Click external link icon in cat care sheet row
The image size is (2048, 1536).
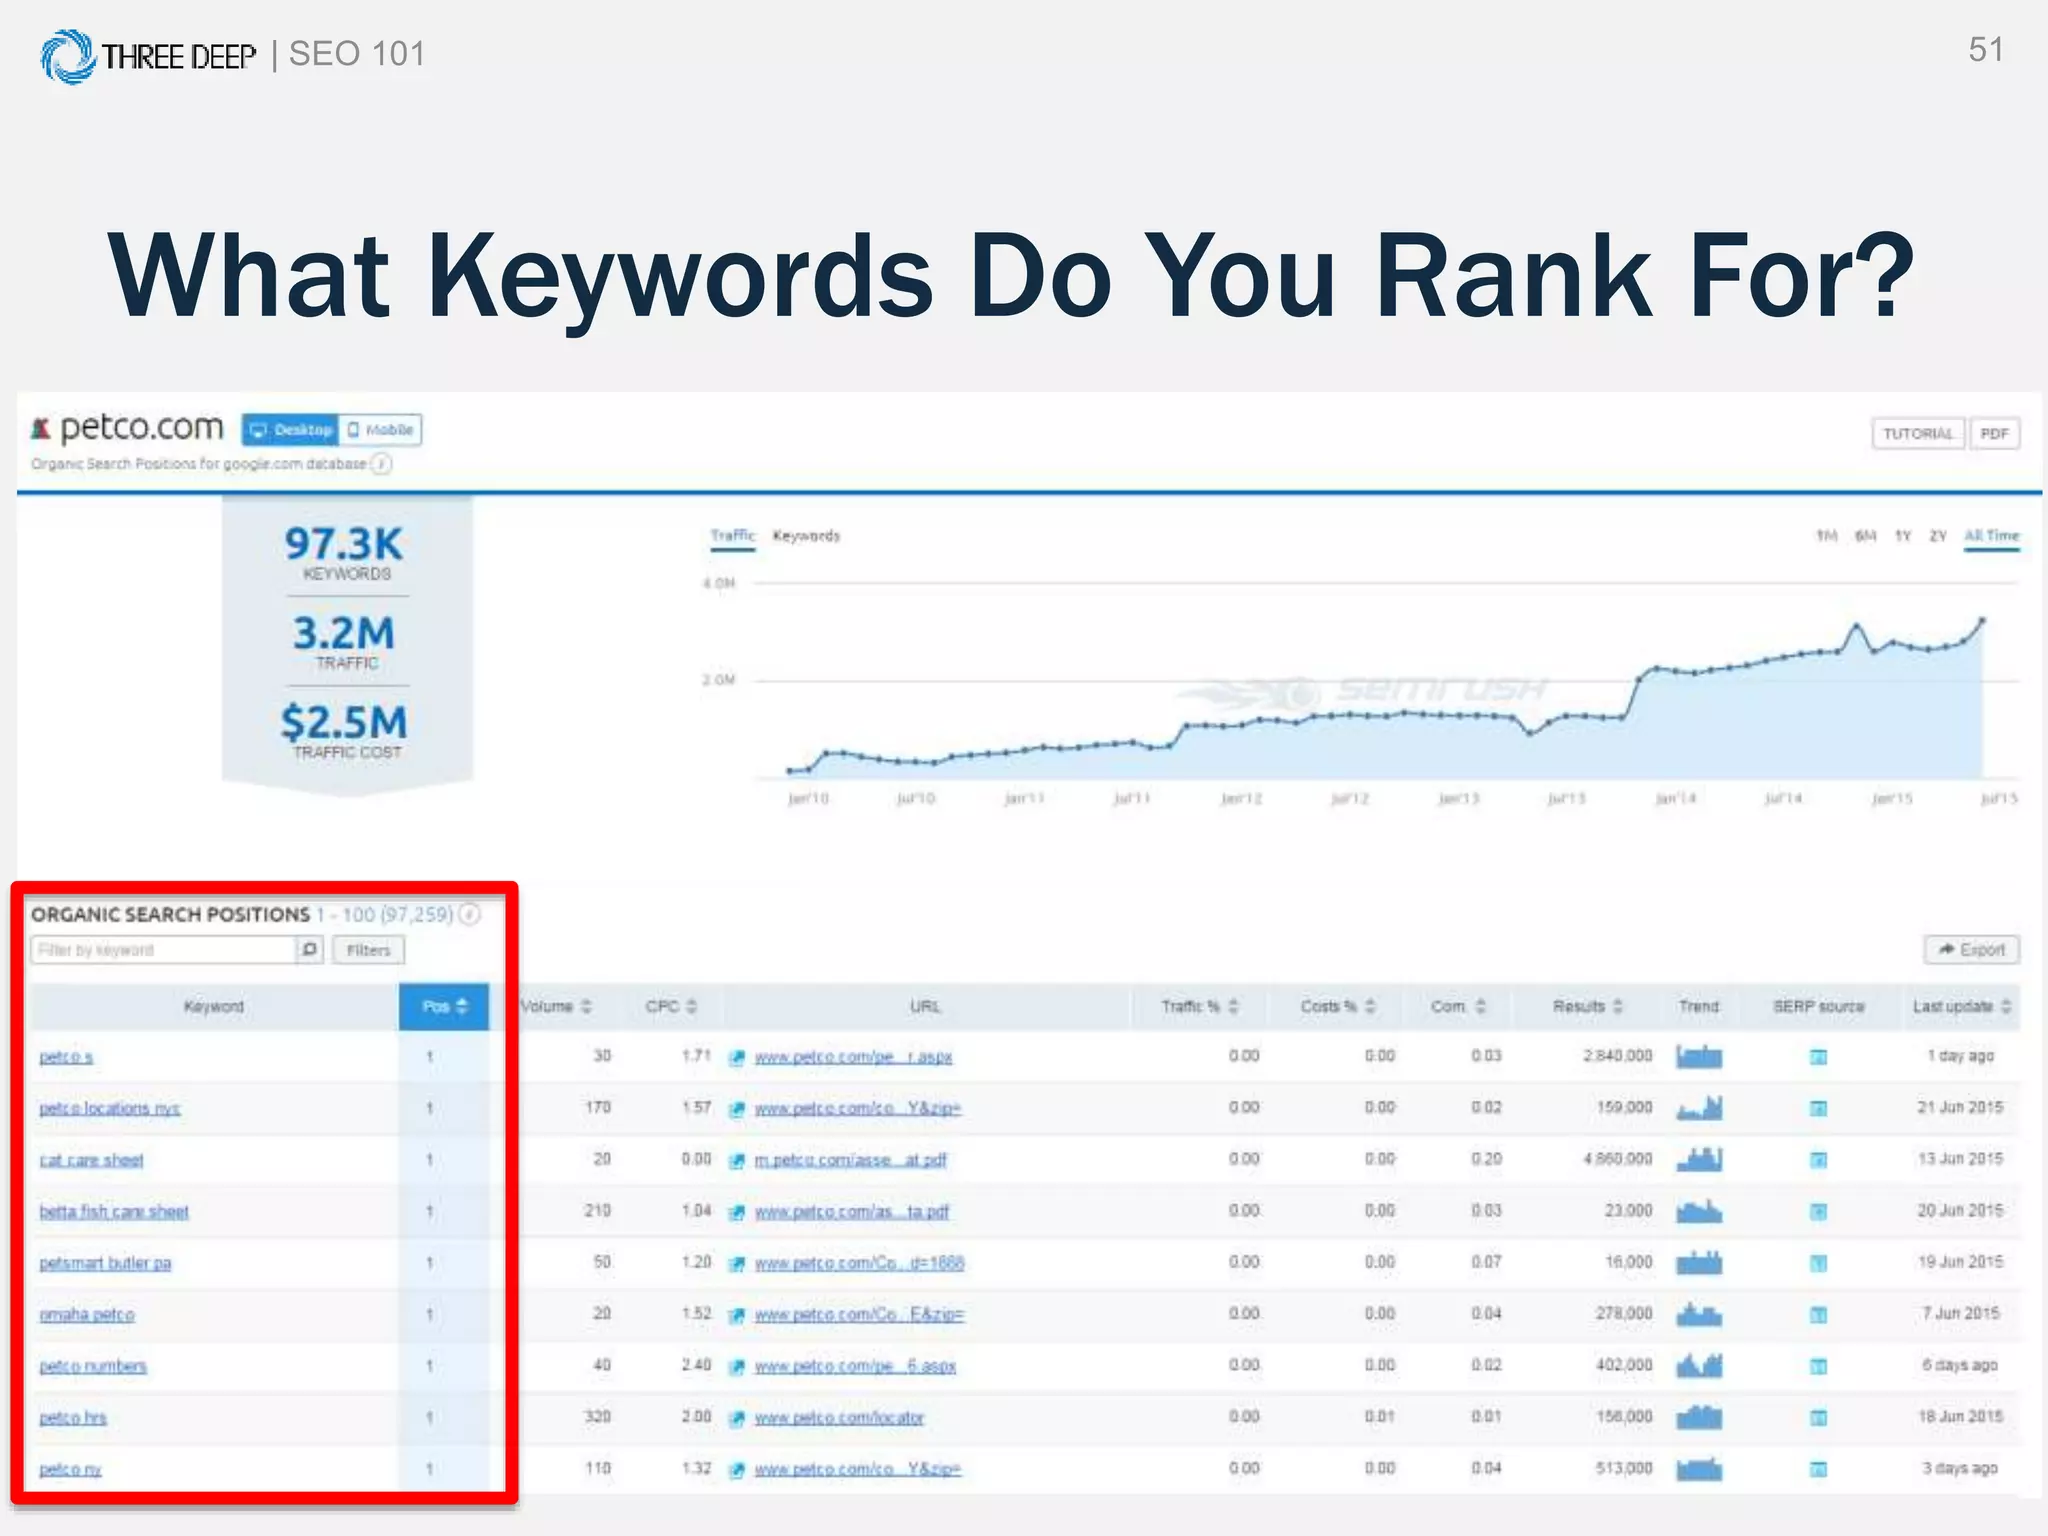[737, 1161]
